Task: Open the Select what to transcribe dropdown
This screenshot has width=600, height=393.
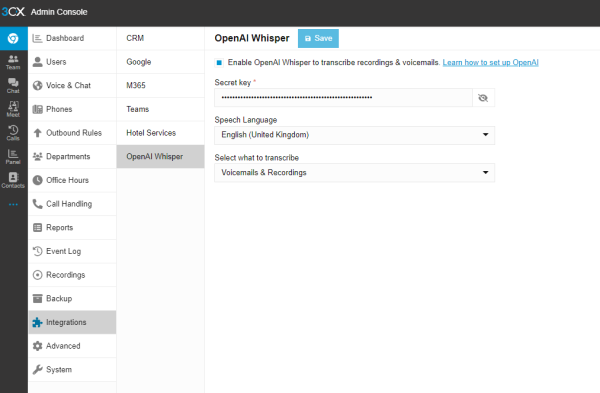Action: point(354,173)
